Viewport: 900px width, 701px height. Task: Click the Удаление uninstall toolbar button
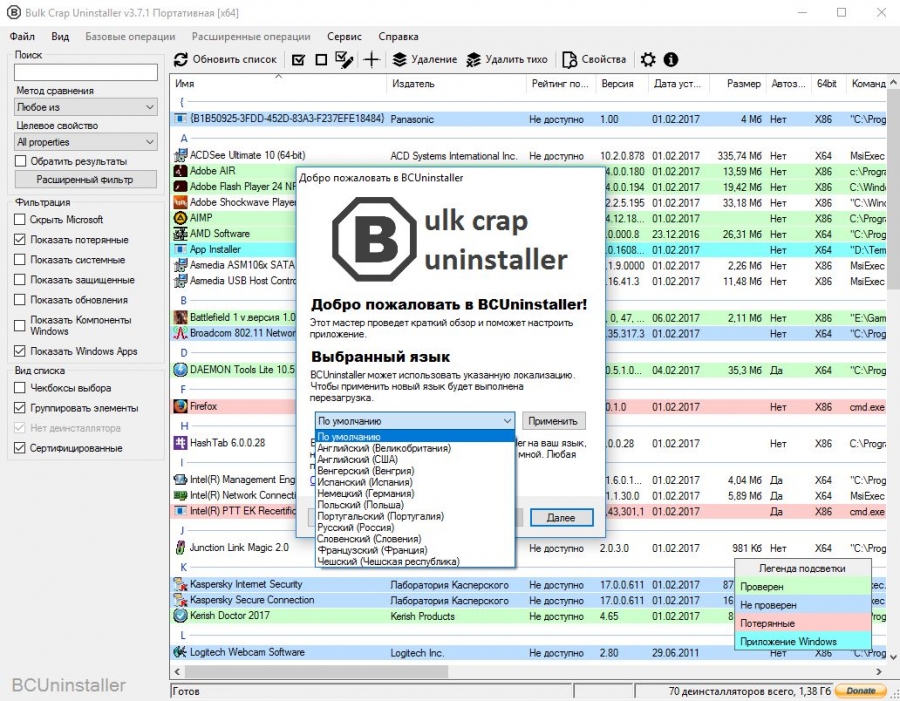[x=424, y=60]
